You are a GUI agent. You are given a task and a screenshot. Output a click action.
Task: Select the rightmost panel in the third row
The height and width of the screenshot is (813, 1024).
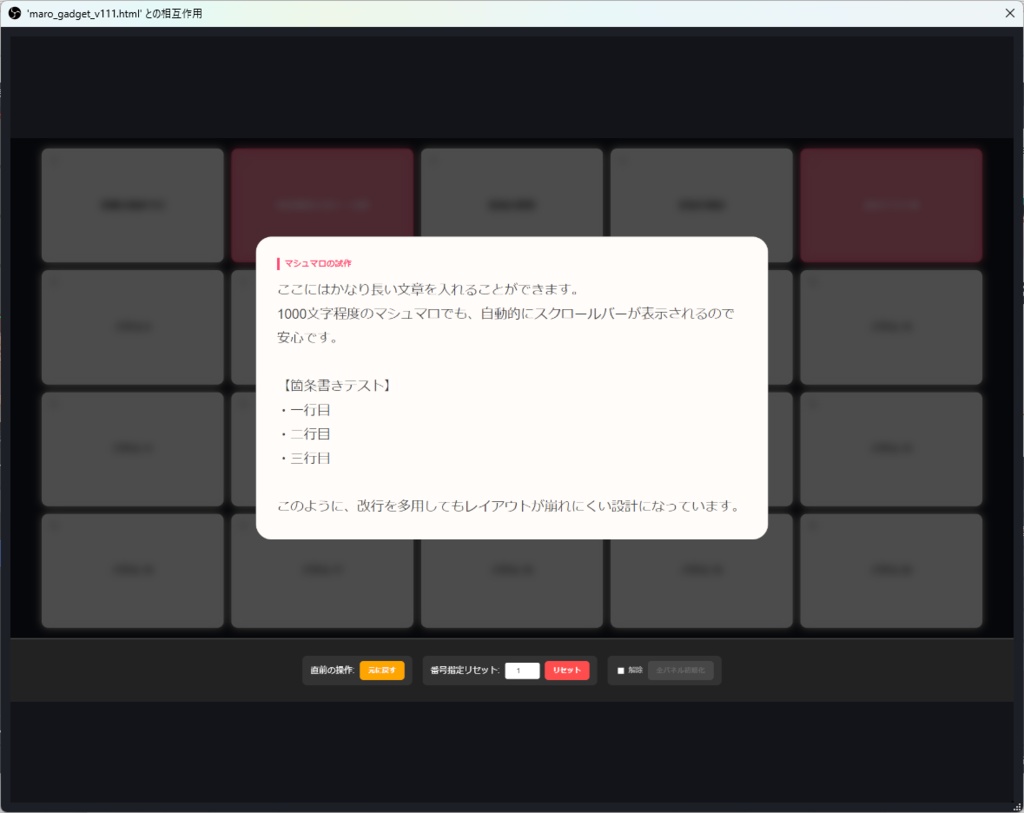890,448
